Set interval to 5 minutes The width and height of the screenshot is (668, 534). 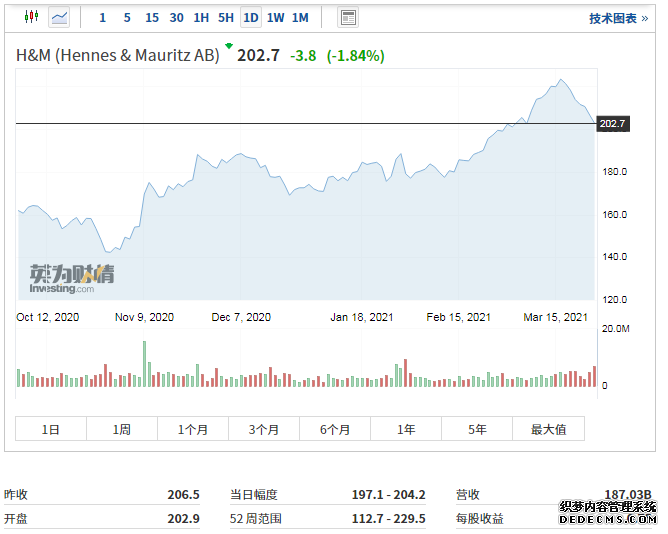point(127,17)
